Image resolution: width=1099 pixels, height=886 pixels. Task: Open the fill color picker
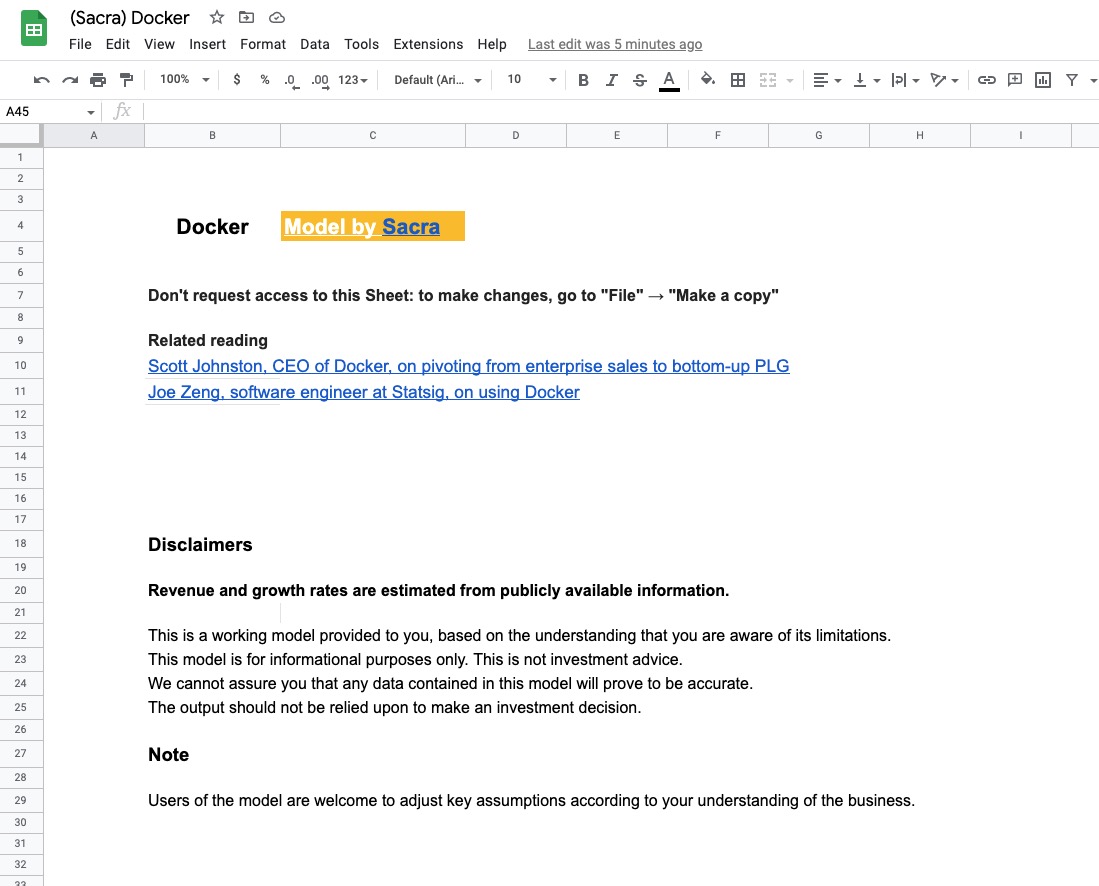708,79
